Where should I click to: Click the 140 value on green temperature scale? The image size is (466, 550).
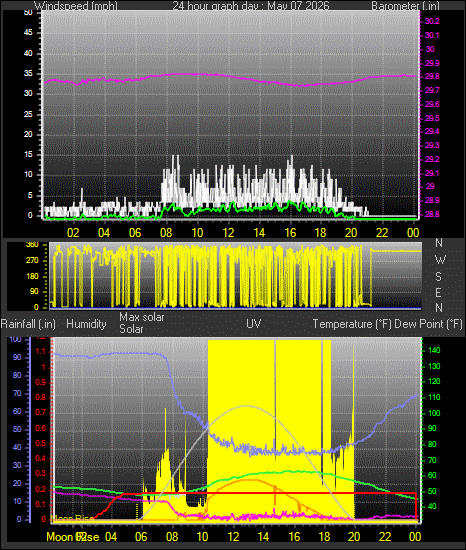[x=434, y=350]
